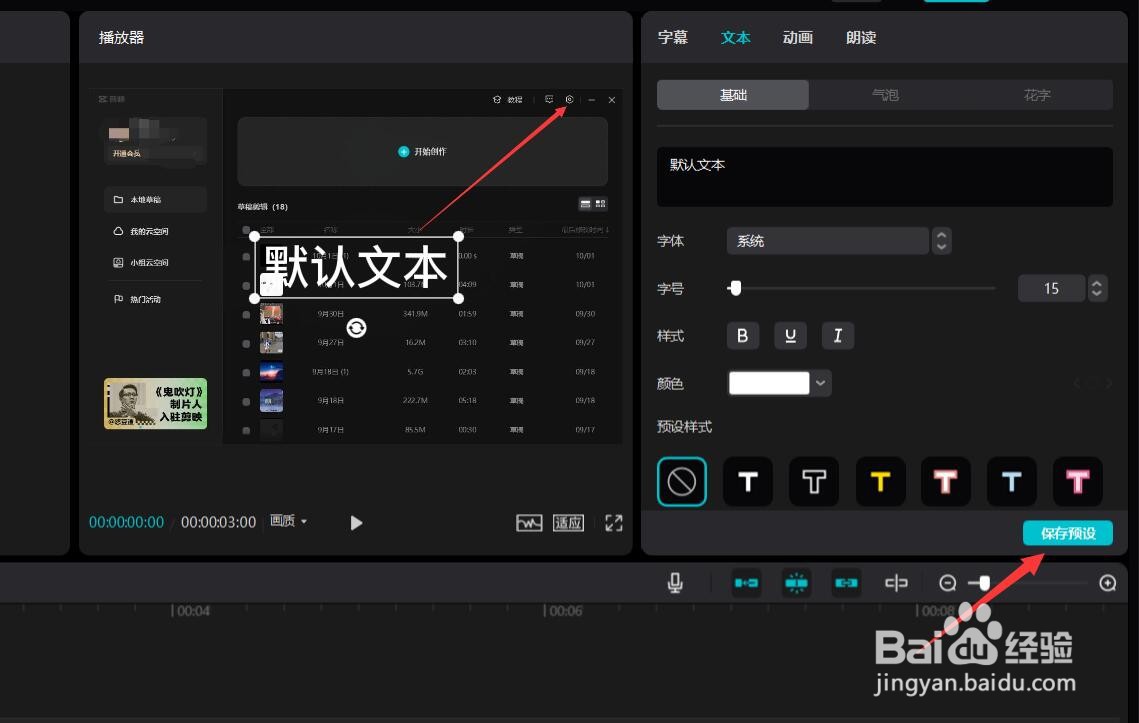Toggle main track magnet in timeline toolbar
The width and height of the screenshot is (1139, 723).
click(x=746, y=583)
